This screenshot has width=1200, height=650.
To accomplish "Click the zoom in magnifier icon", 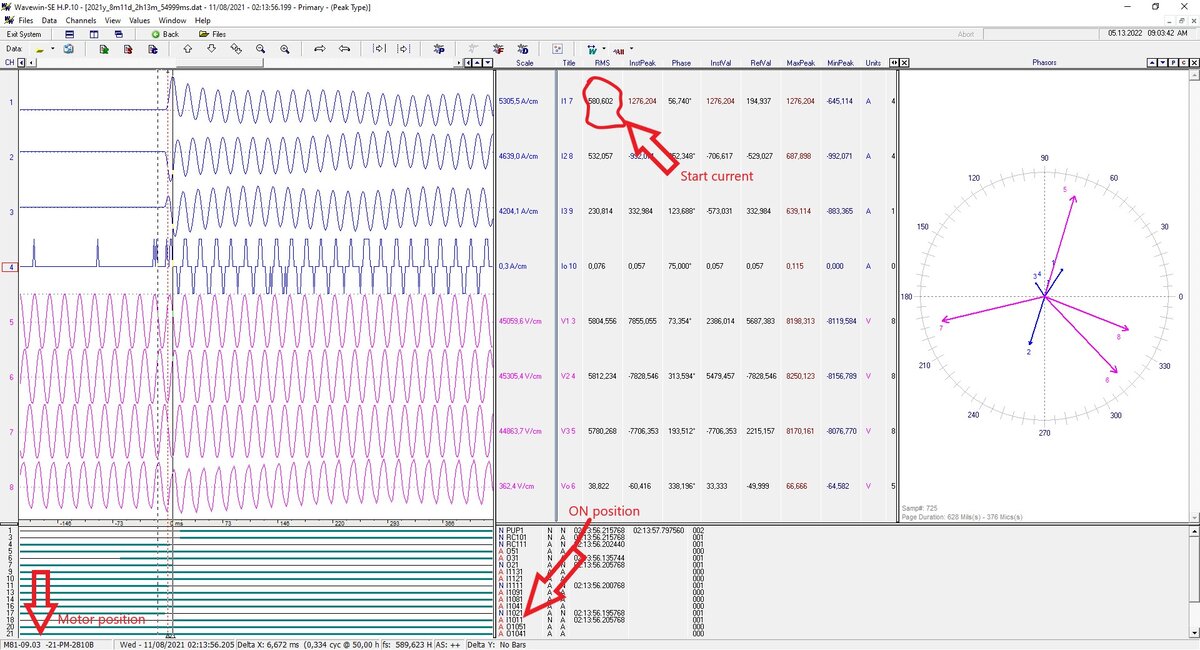I will click(x=284, y=48).
